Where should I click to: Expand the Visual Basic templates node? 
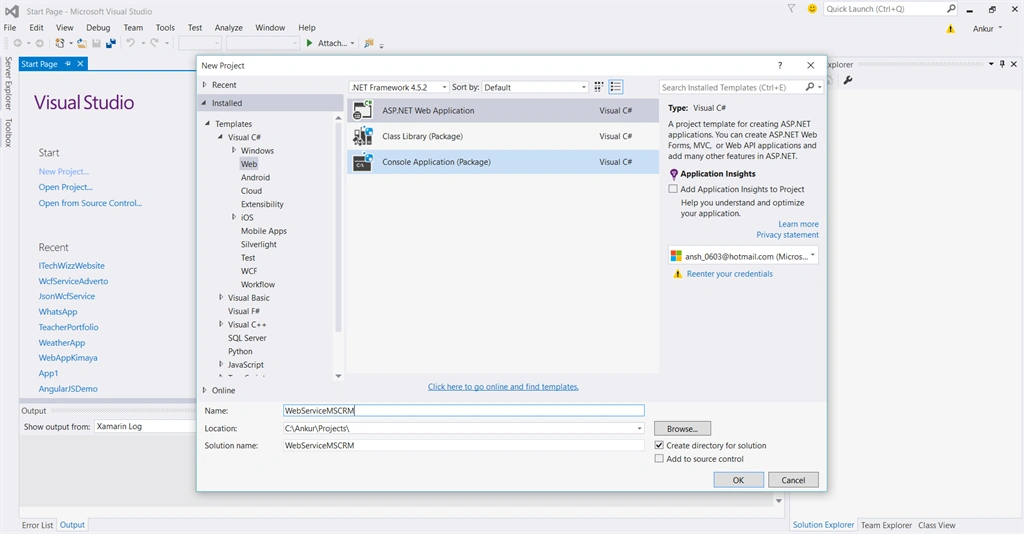(221, 298)
